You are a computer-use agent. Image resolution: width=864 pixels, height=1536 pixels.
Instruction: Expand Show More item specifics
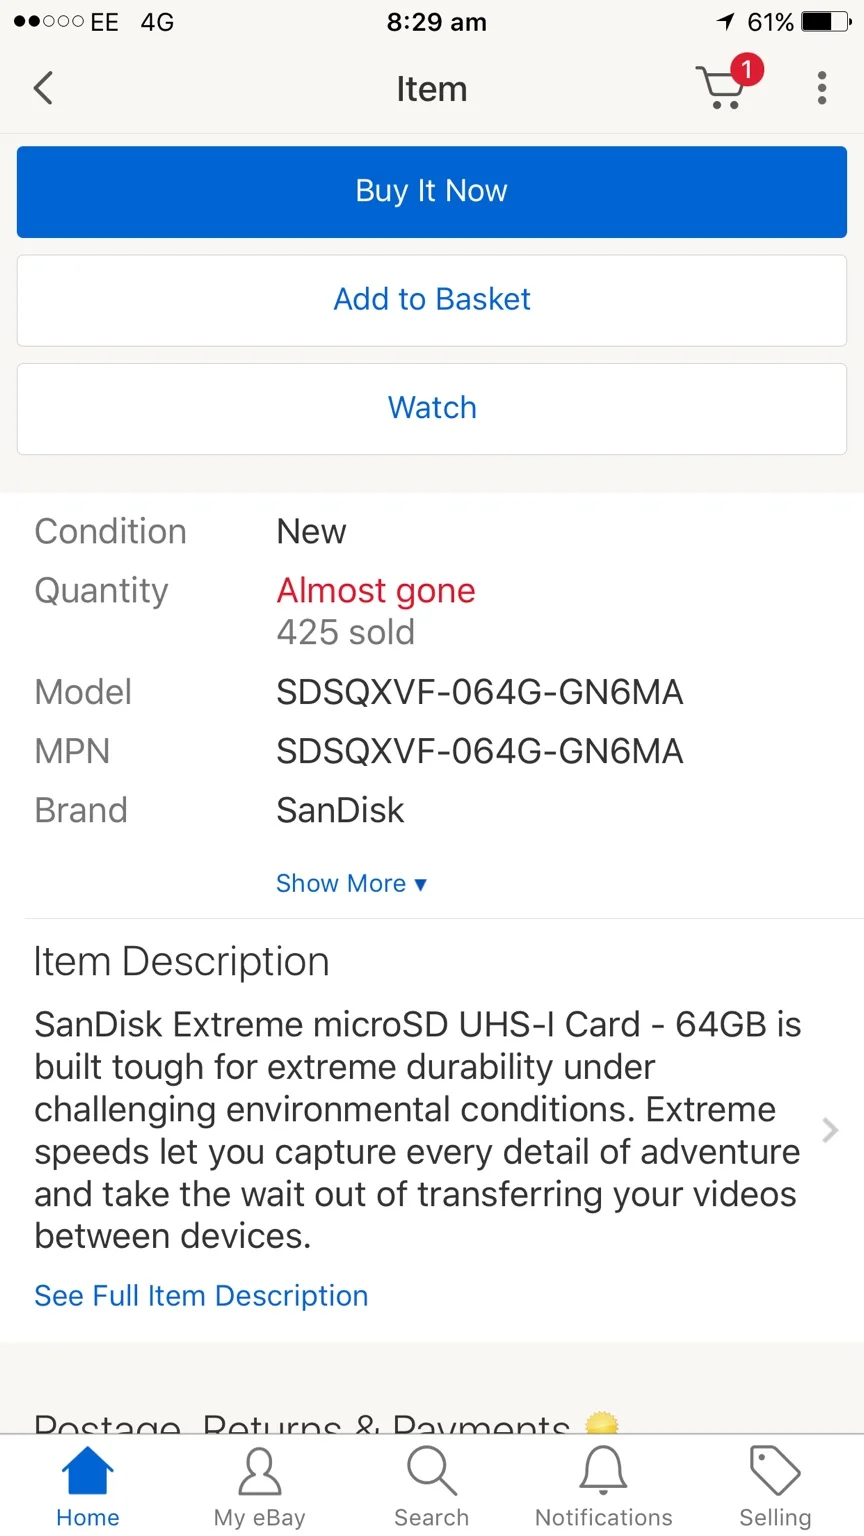tap(351, 883)
